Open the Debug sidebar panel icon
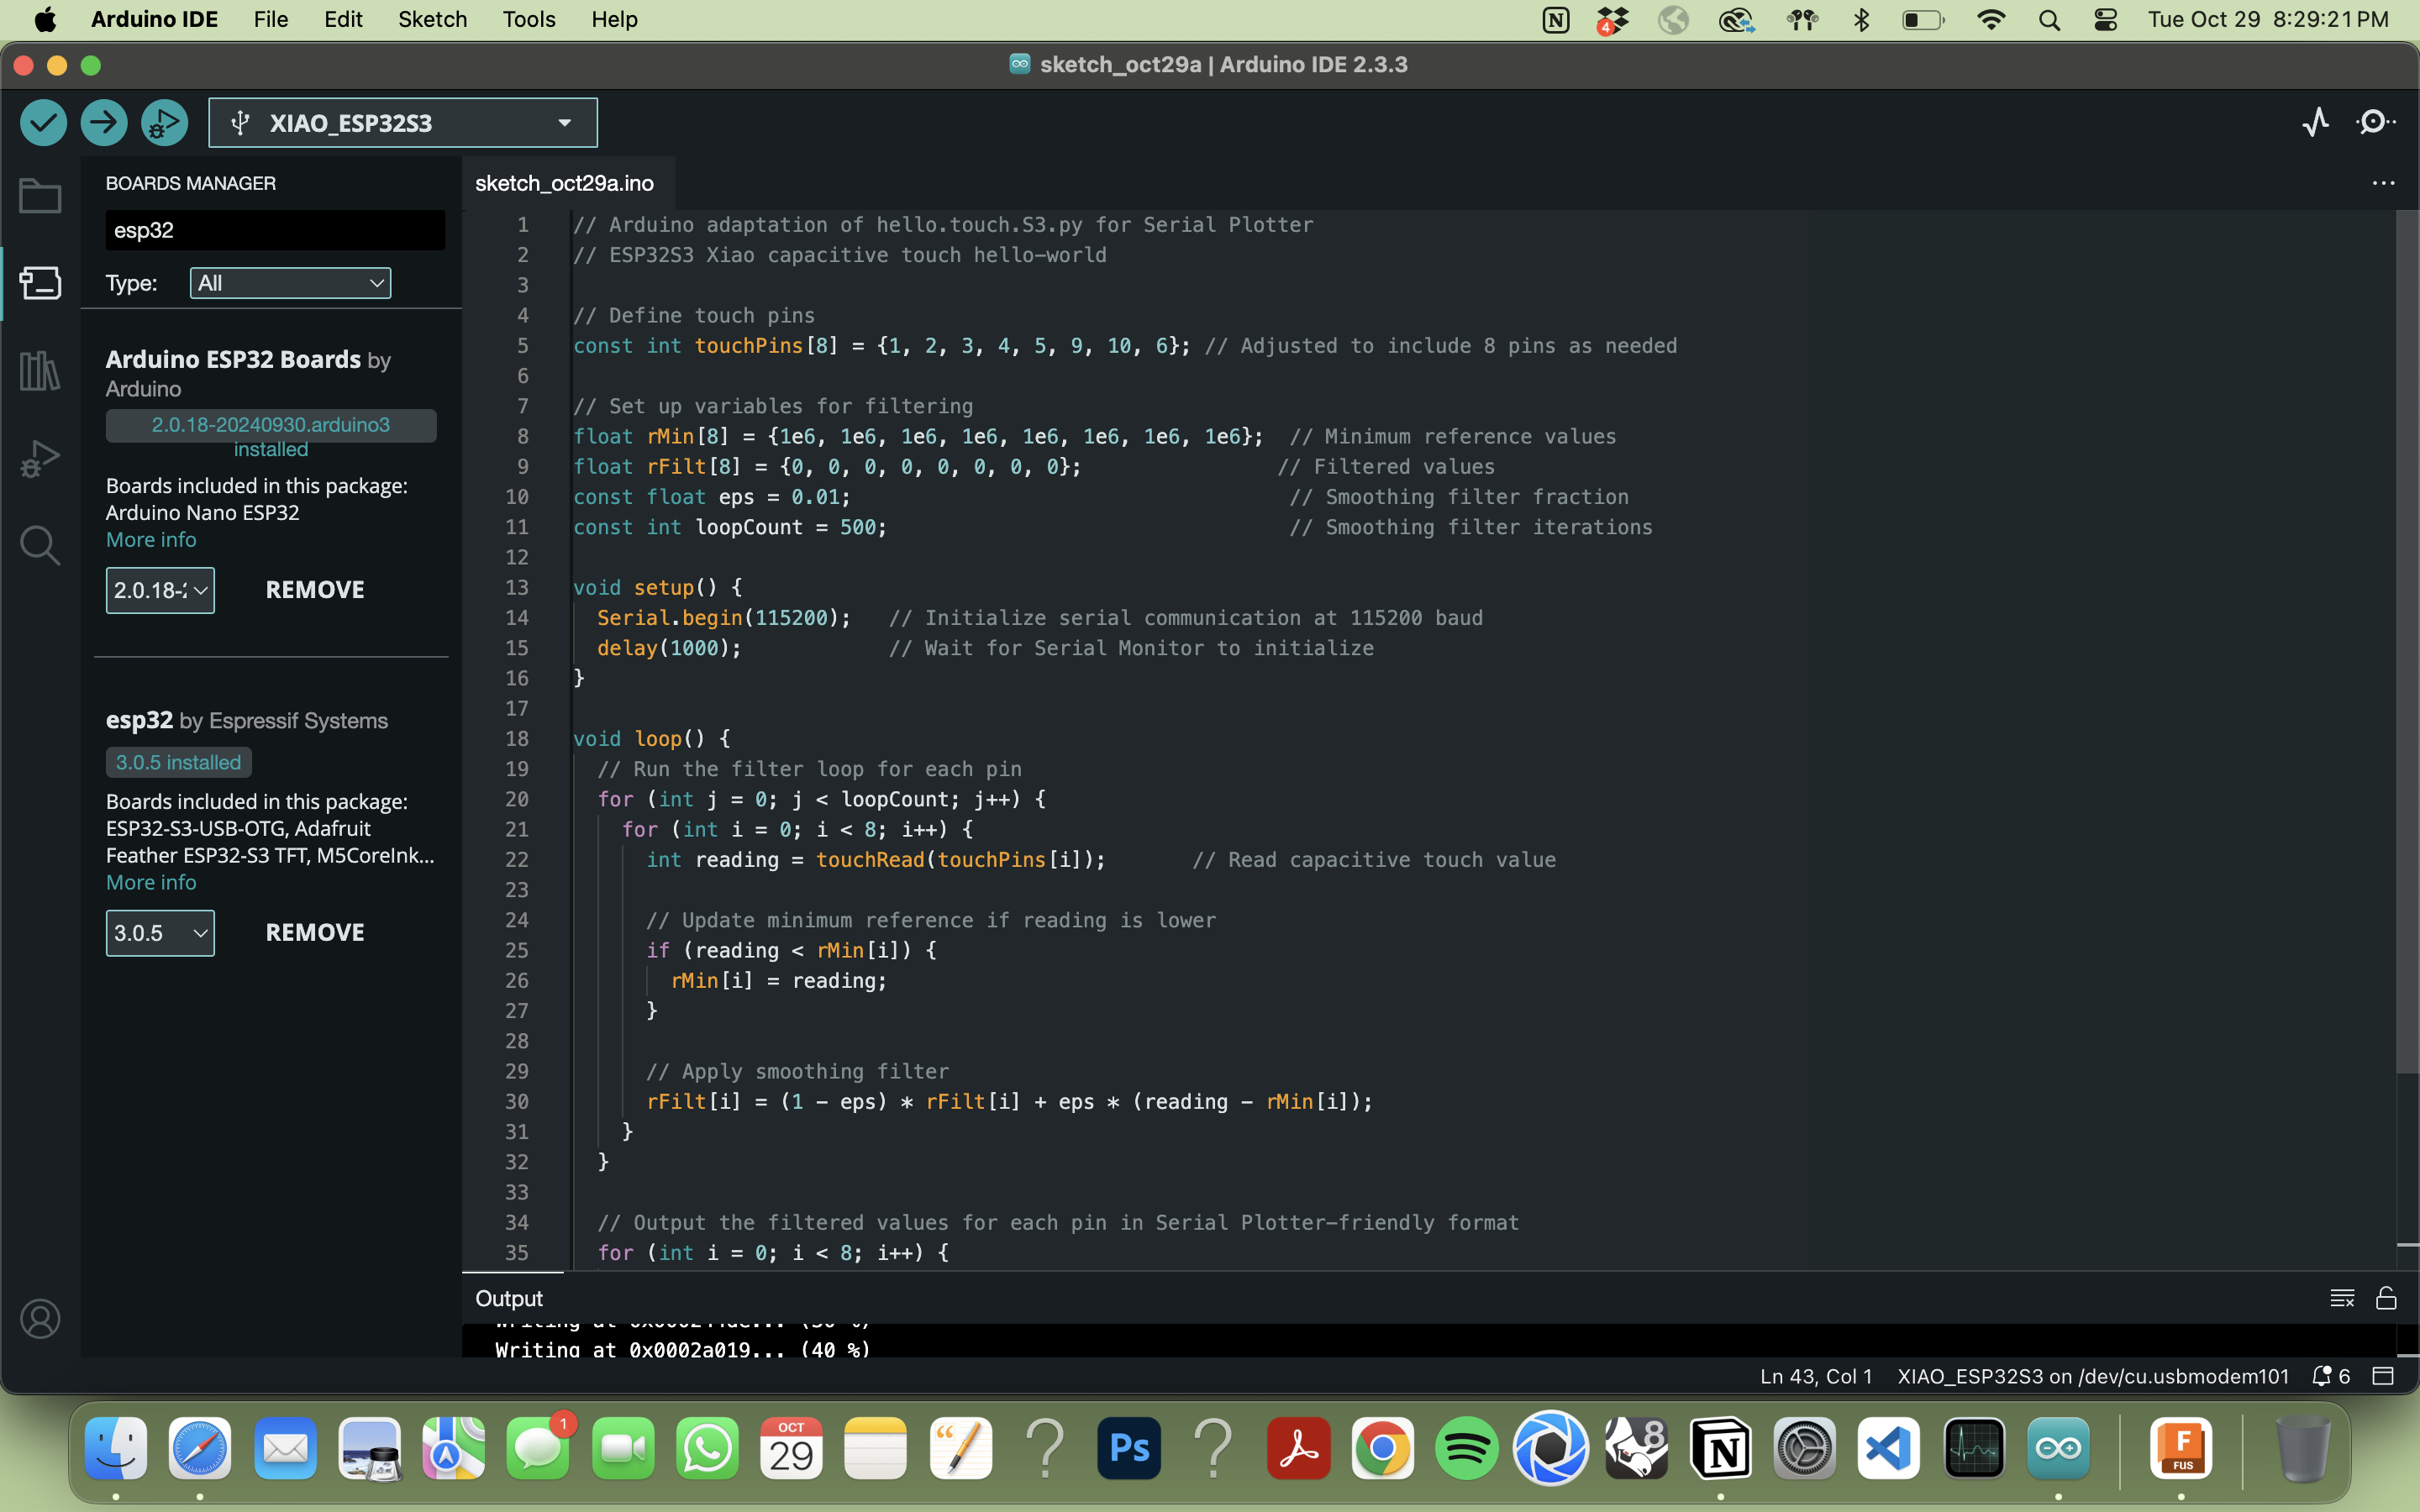Screen dimensions: 2420x1512 click(x=40, y=459)
